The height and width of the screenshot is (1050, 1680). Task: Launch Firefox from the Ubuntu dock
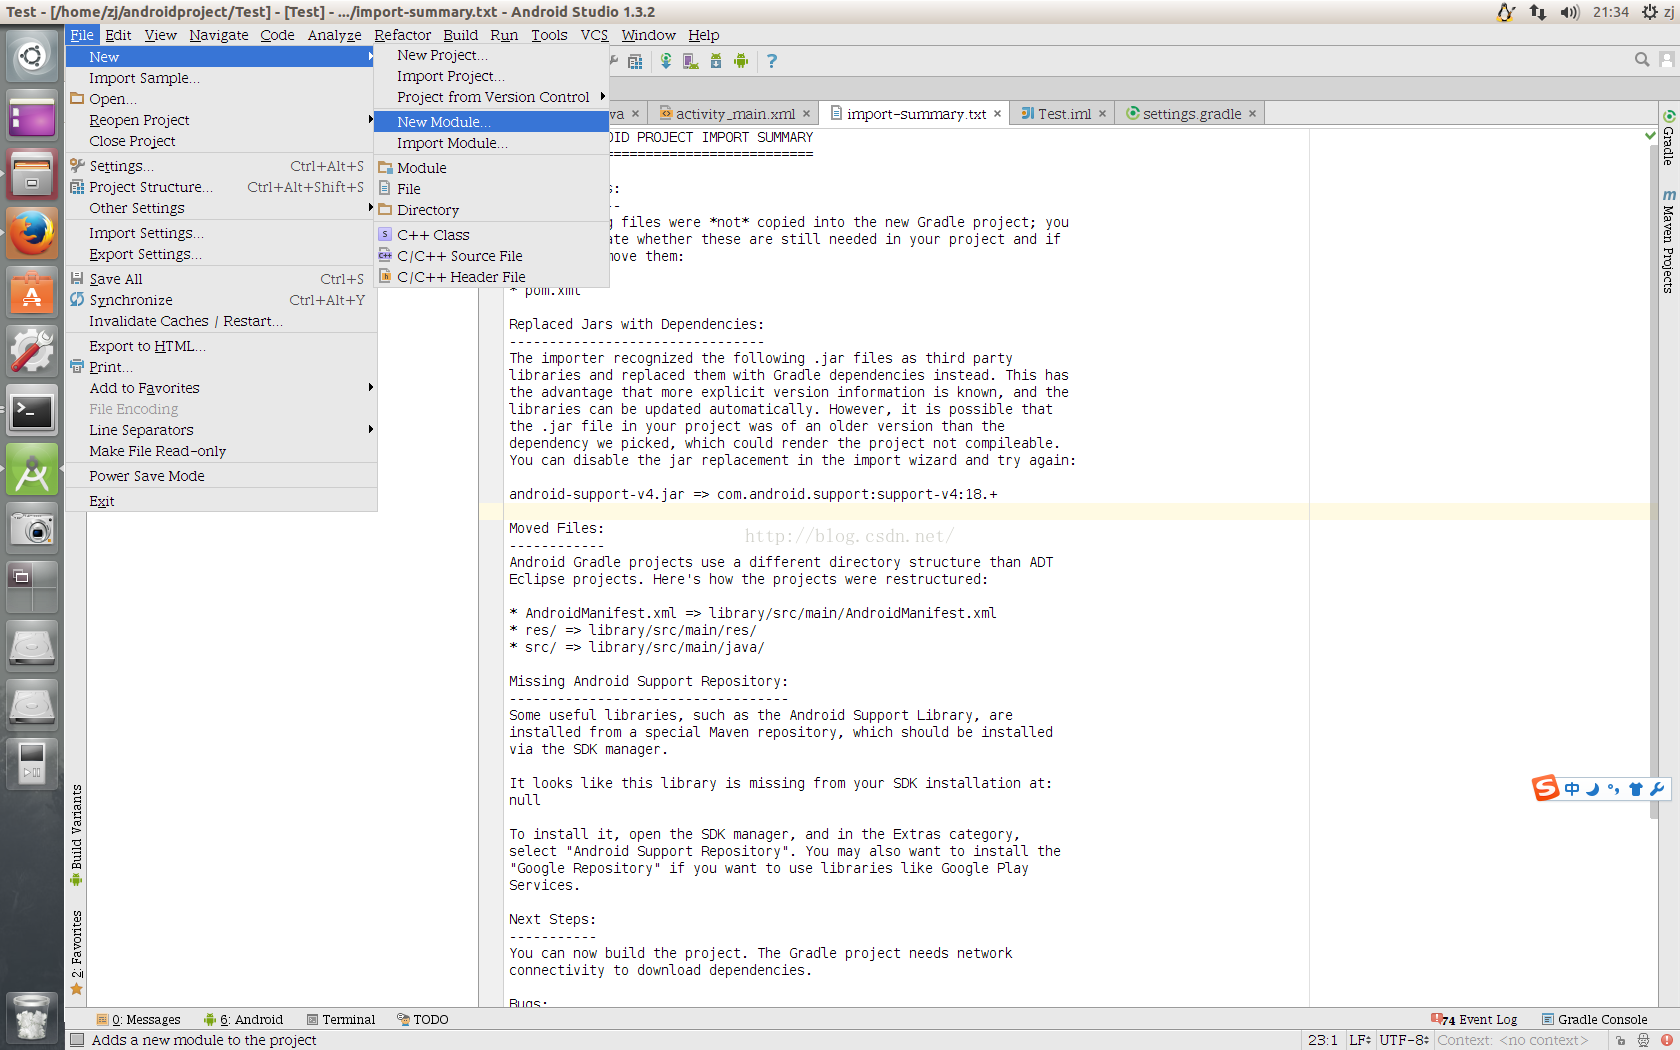pos(32,234)
